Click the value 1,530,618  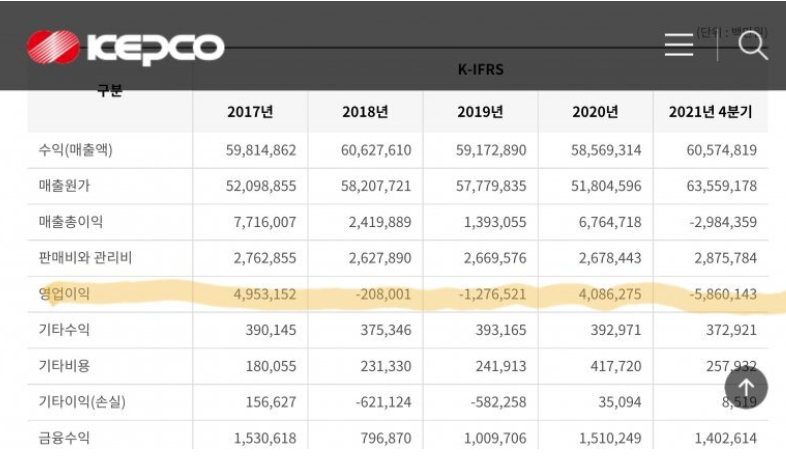265,438
